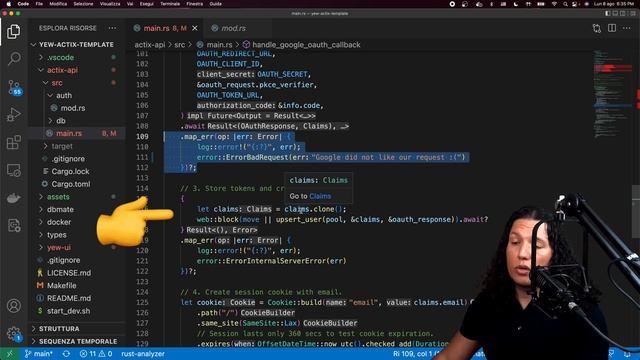Viewport: 640px width, 360px height.
Task: Select main.rs in the file tree
Action: click(x=69, y=133)
